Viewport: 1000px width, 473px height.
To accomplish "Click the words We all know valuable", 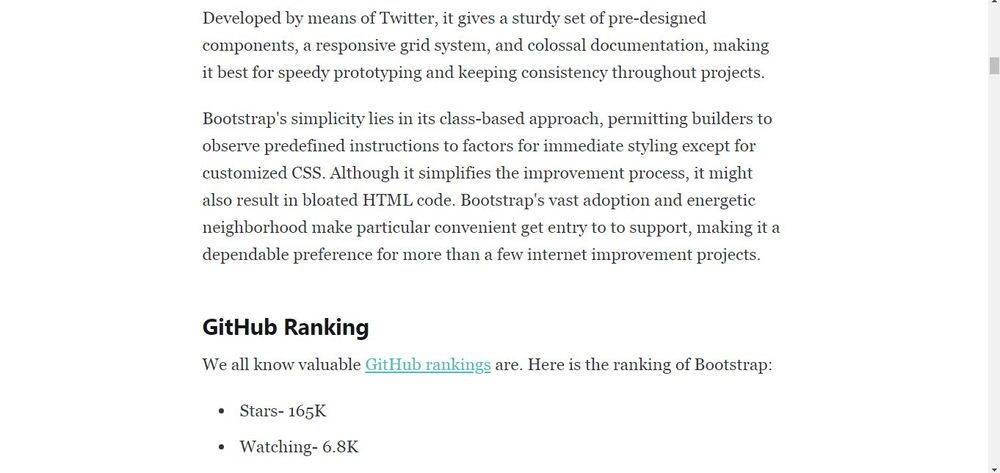I will pyautogui.click(x=281, y=365).
